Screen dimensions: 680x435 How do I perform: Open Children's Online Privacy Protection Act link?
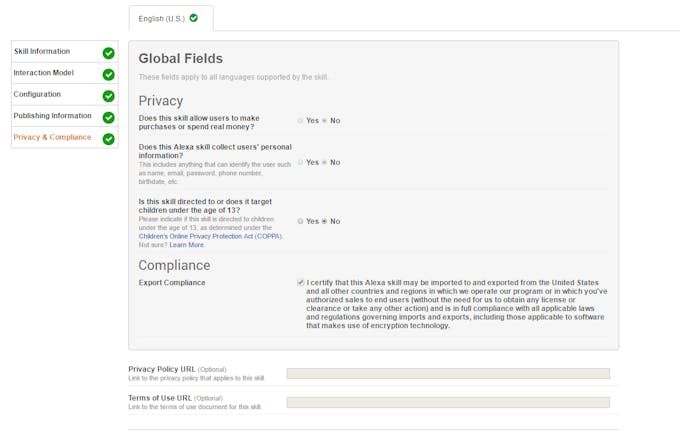point(210,236)
